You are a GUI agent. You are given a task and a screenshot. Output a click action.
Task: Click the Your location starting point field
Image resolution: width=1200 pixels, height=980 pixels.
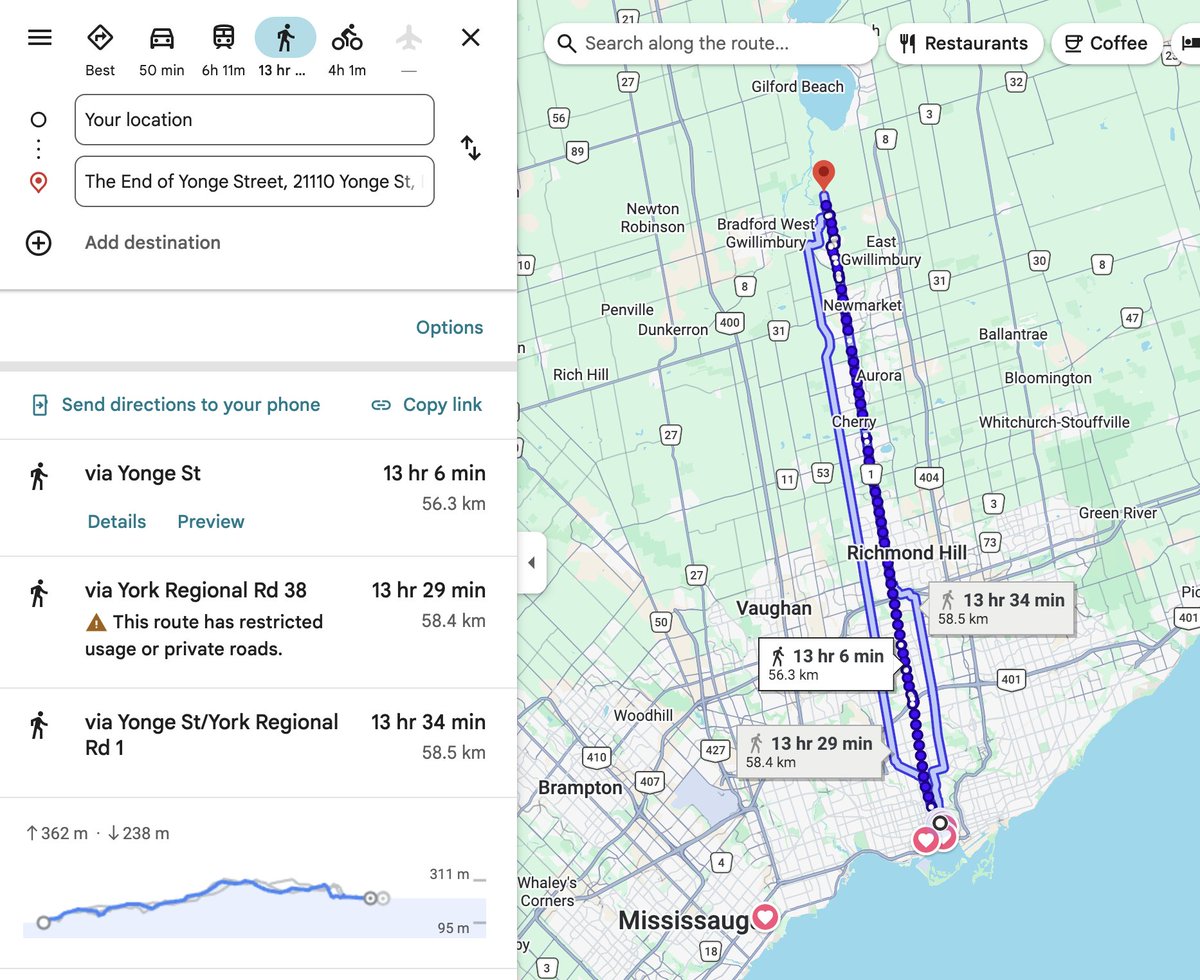pos(254,120)
